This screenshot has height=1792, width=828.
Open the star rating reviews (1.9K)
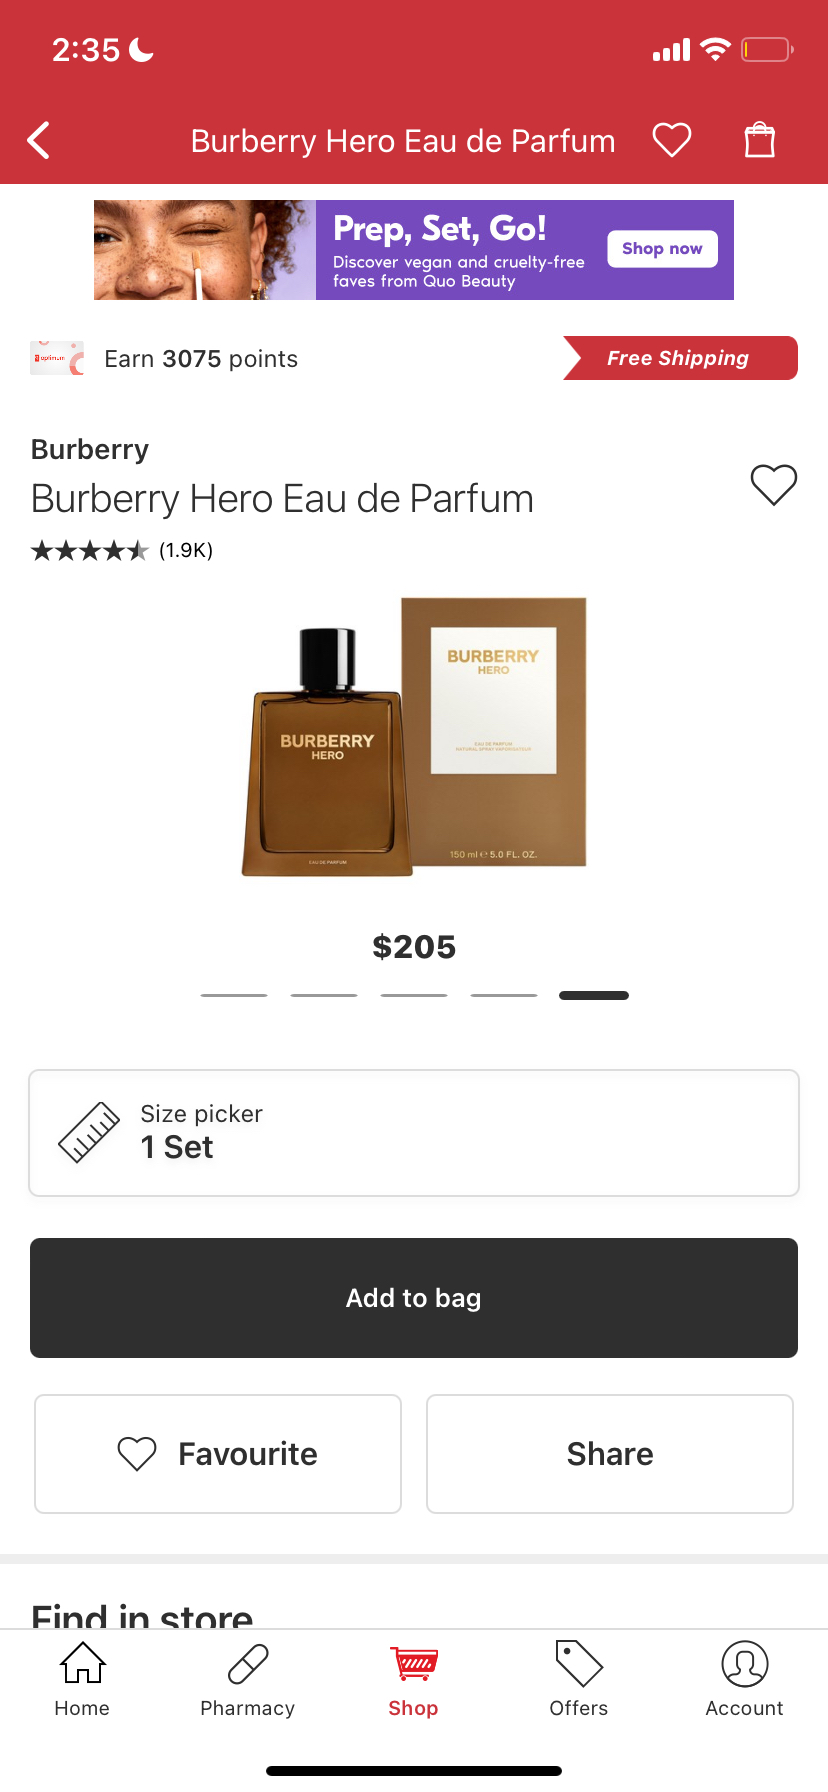[x=122, y=550]
